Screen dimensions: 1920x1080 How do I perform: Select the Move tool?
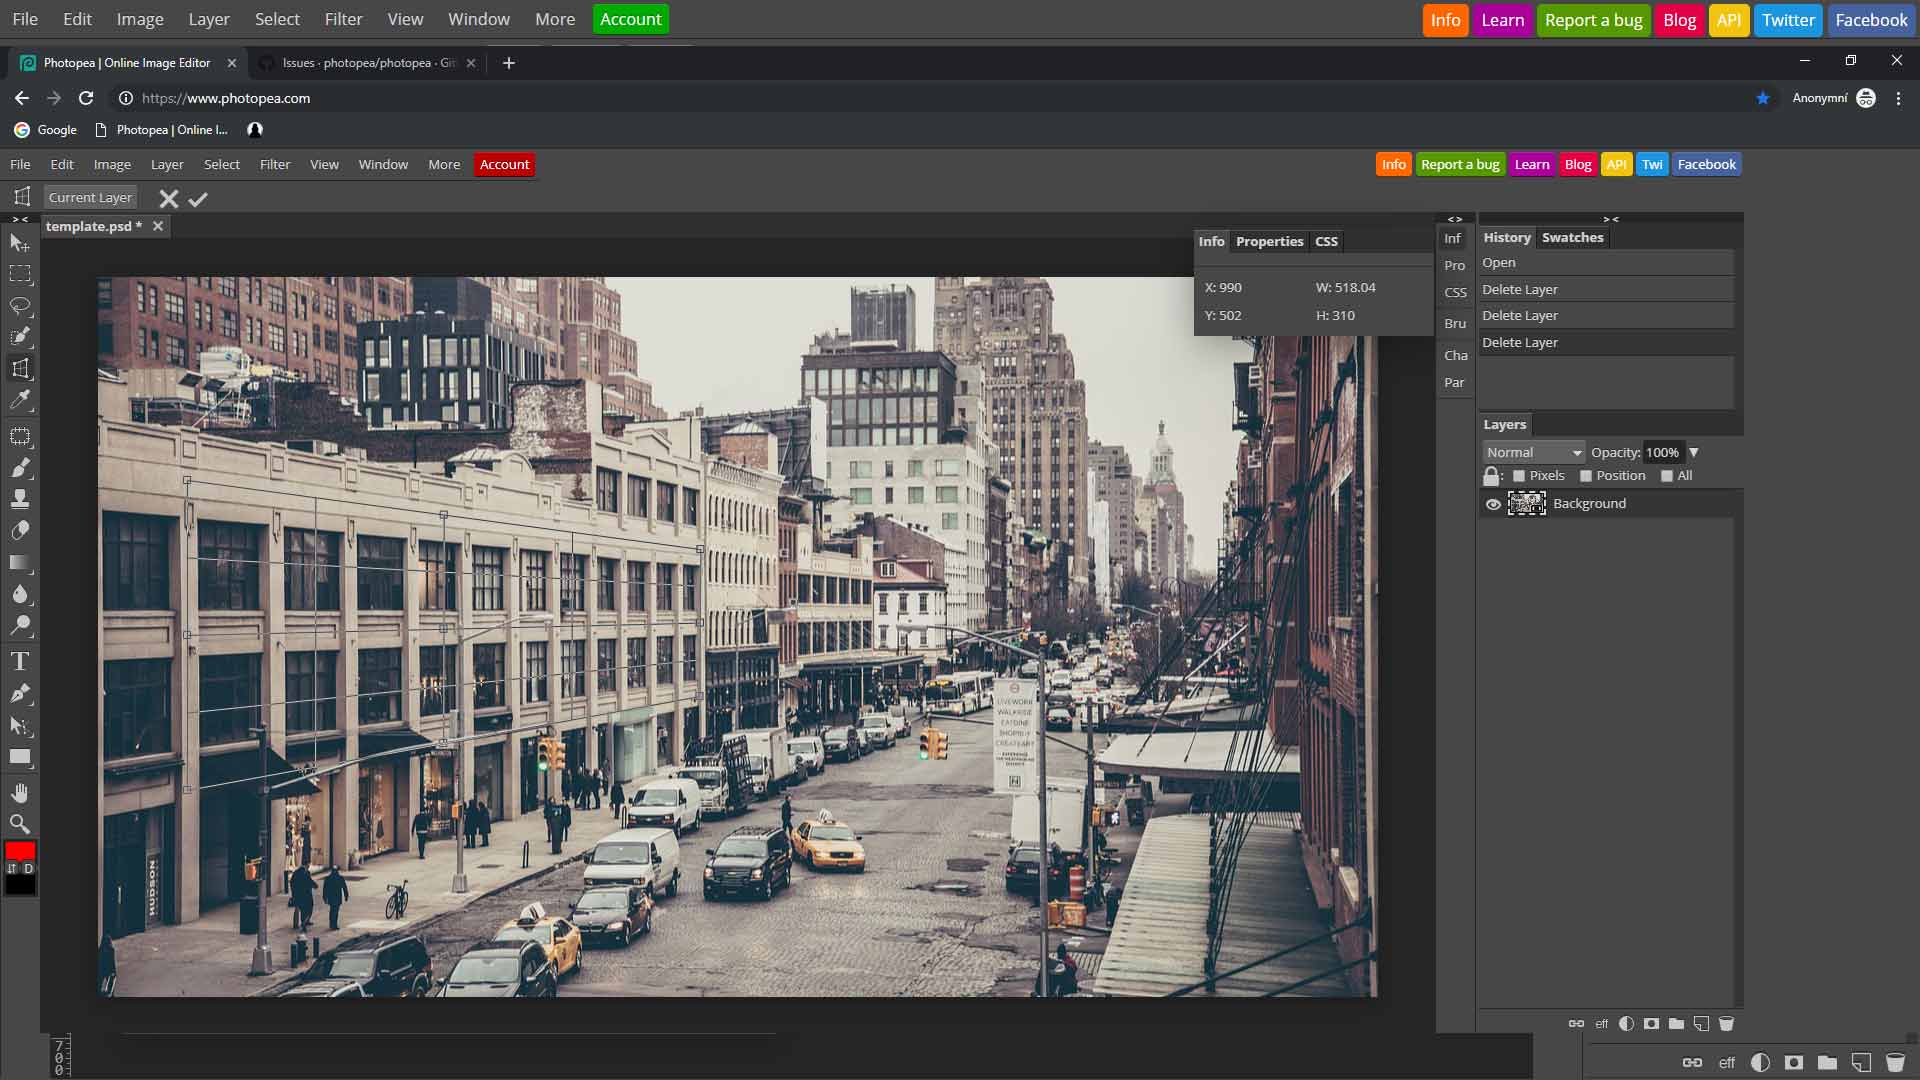(20, 241)
